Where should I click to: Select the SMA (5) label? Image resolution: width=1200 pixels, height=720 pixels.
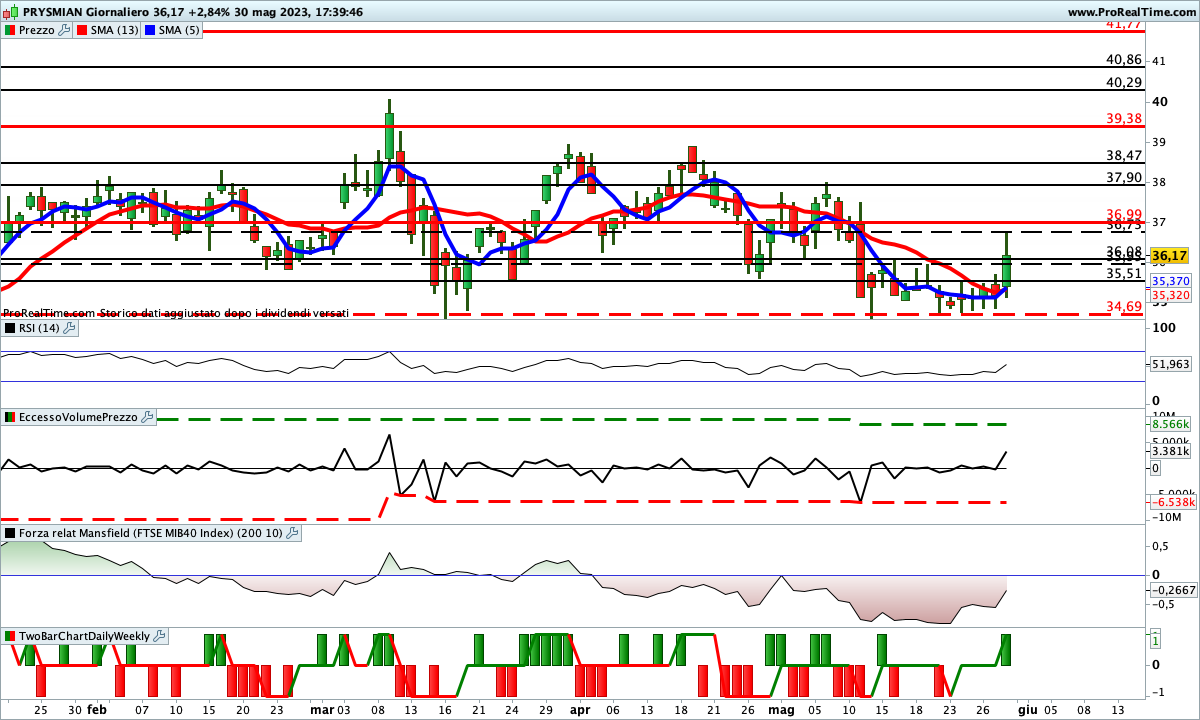click(x=180, y=30)
